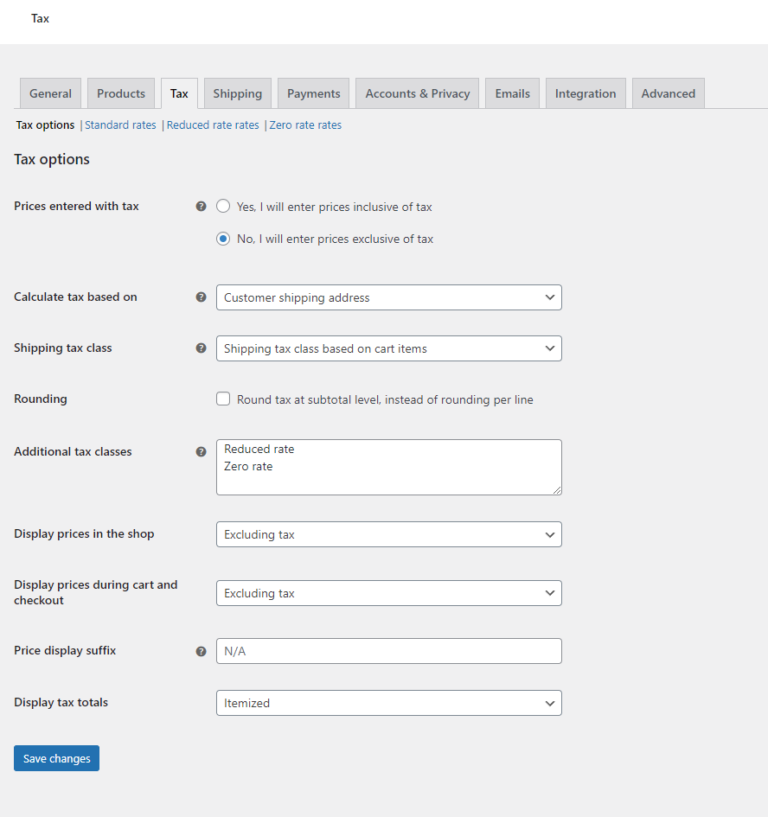
Task: Click help icon beside Calculate tax based on
Action: point(201,297)
